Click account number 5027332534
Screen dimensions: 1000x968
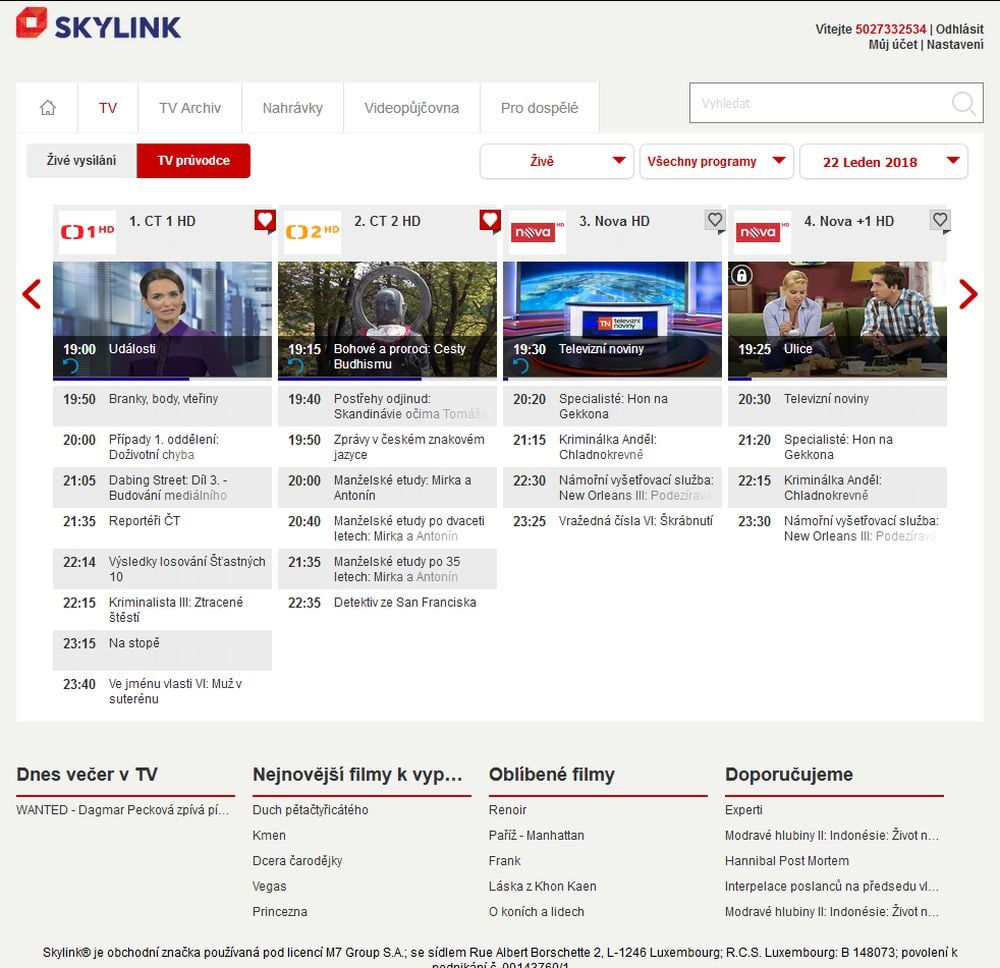tap(890, 29)
